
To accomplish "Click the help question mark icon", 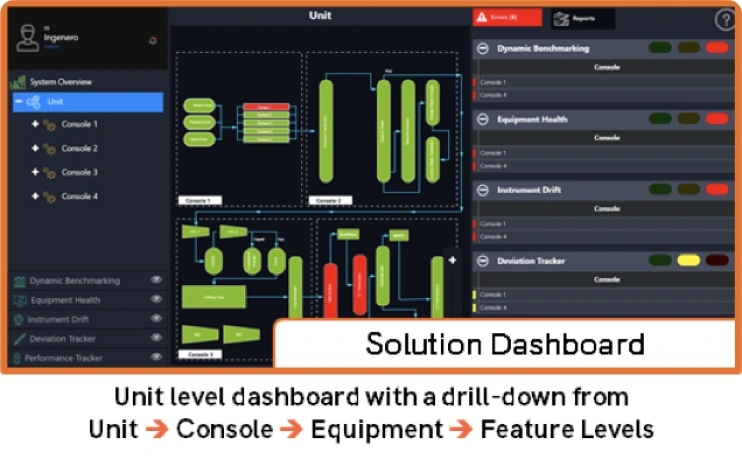I will [x=725, y=20].
